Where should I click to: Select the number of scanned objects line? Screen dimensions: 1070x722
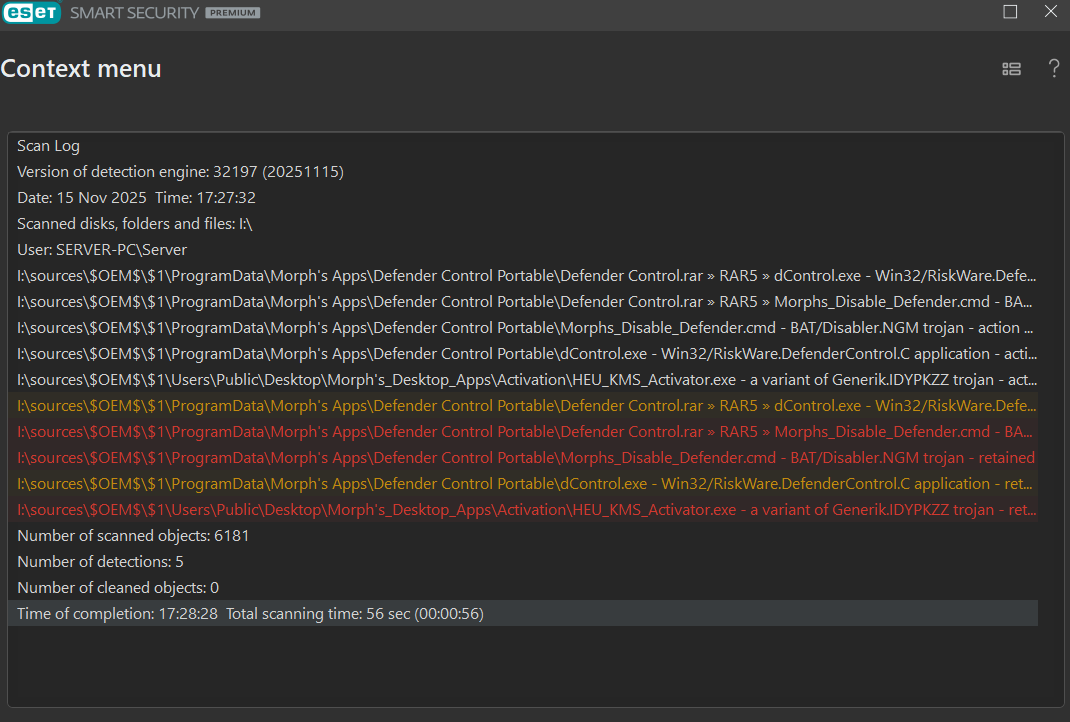point(133,536)
